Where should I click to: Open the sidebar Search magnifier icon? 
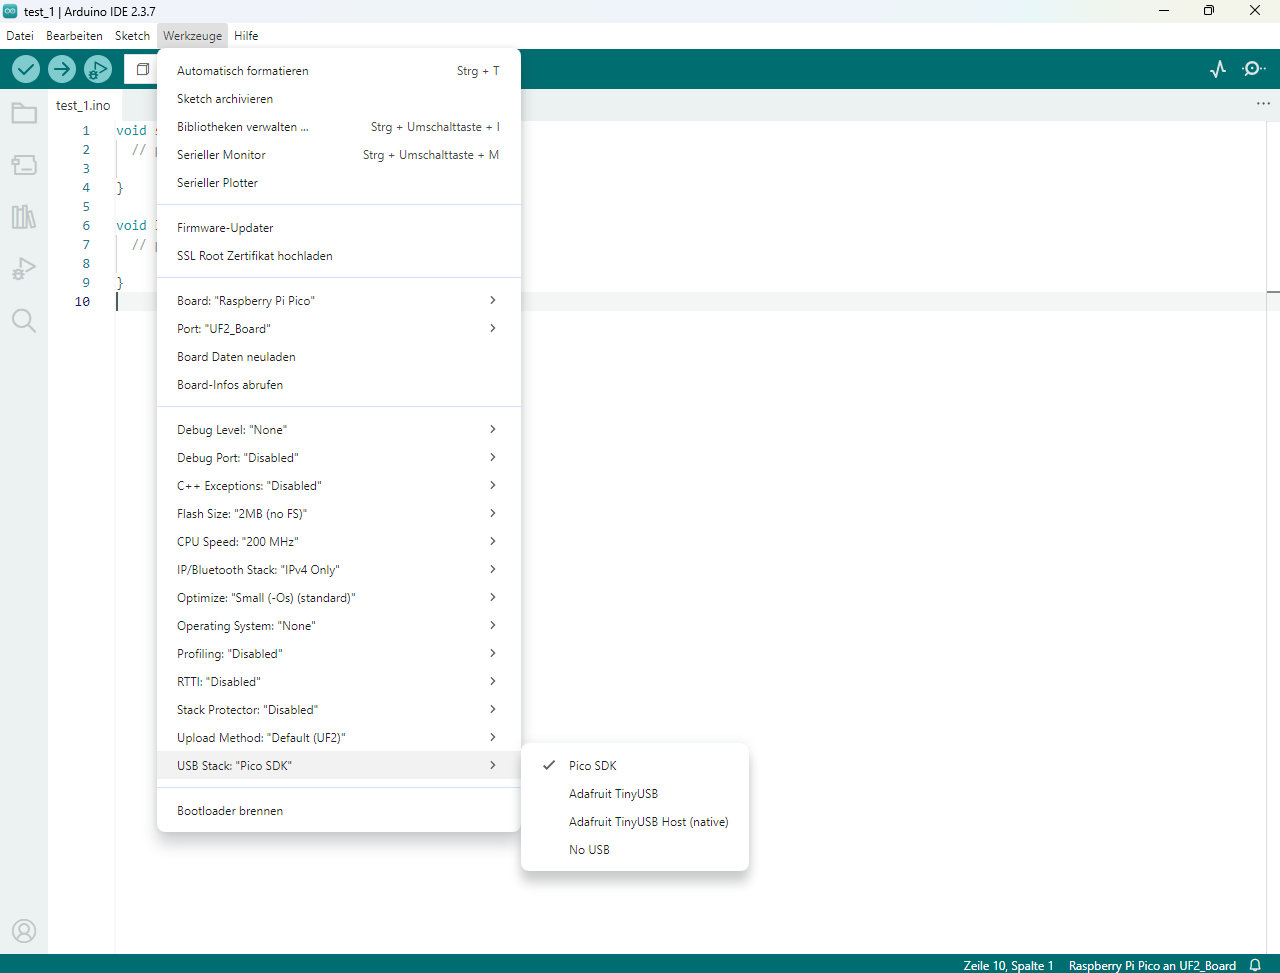(x=24, y=321)
